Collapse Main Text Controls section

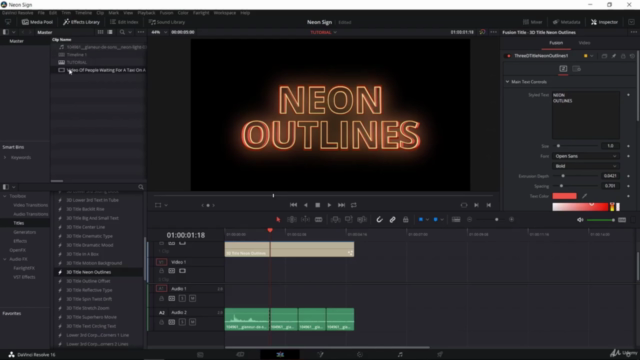point(507,82)
